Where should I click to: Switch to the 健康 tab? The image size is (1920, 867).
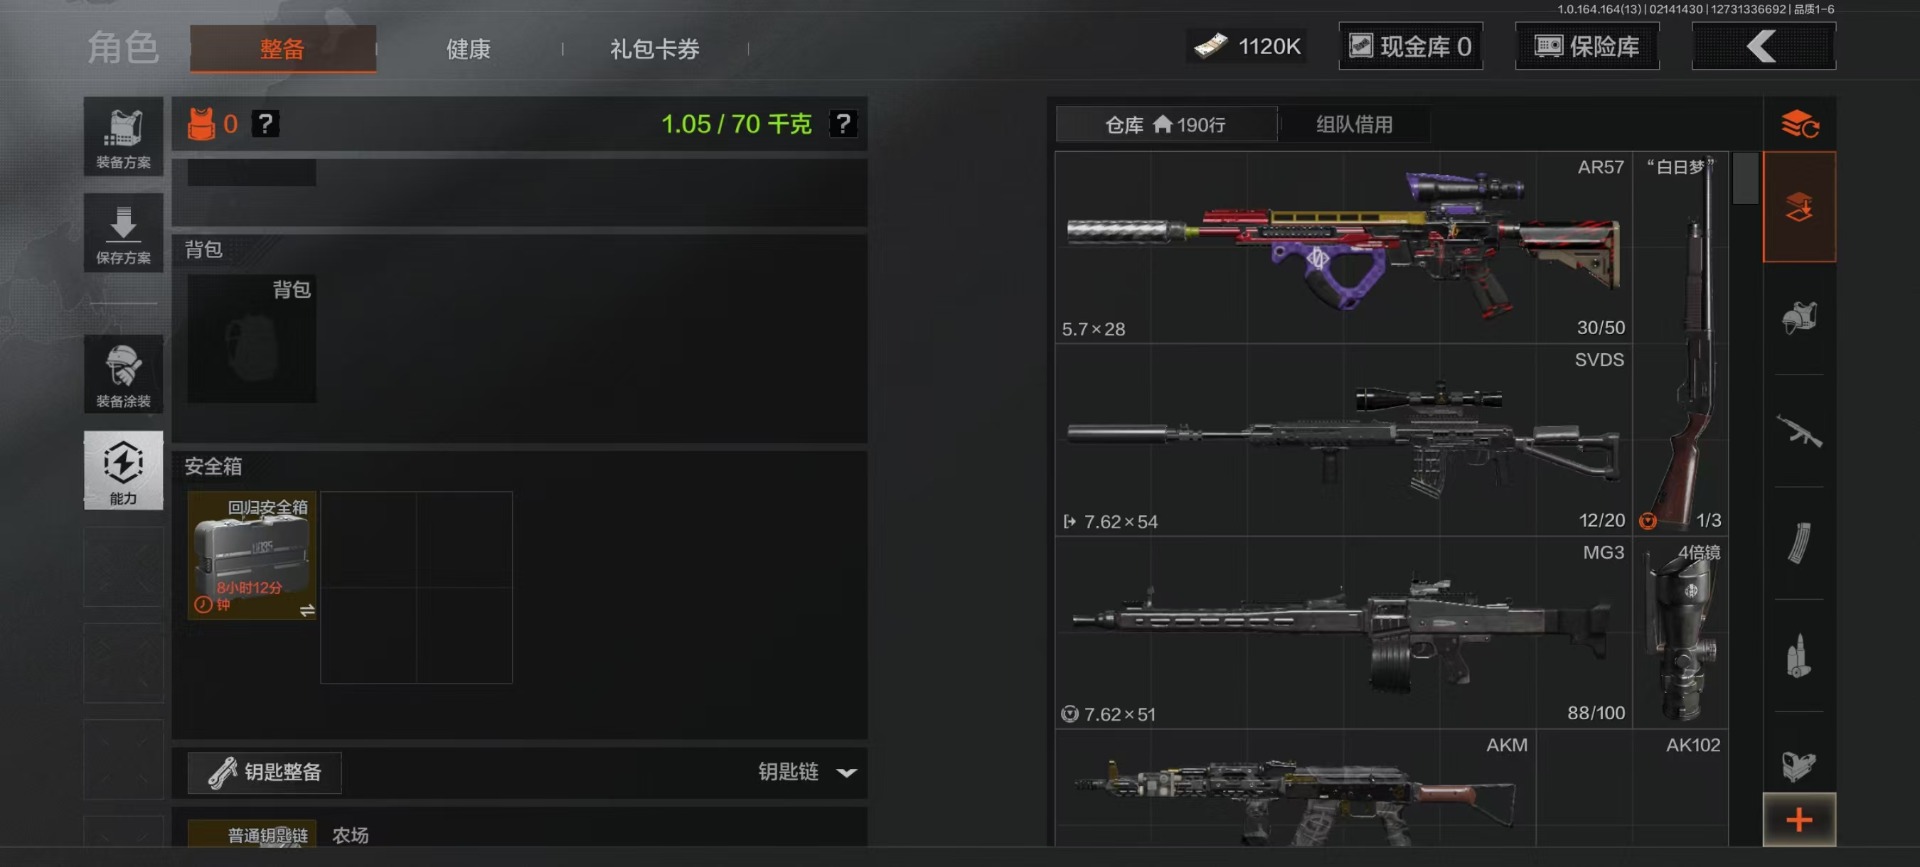pyautogui.click(x=468, y=48)
